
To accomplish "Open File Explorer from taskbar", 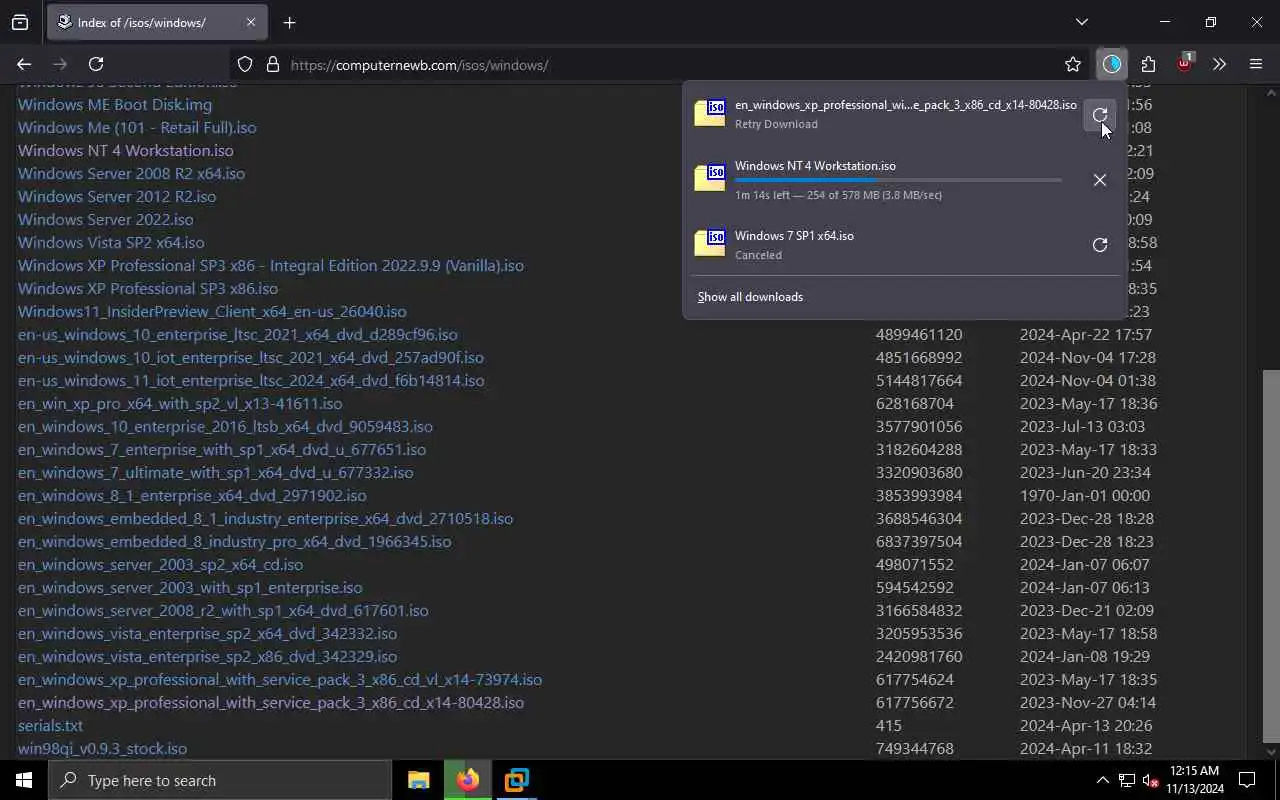I will pyautogui.click(x=419, y=780).
